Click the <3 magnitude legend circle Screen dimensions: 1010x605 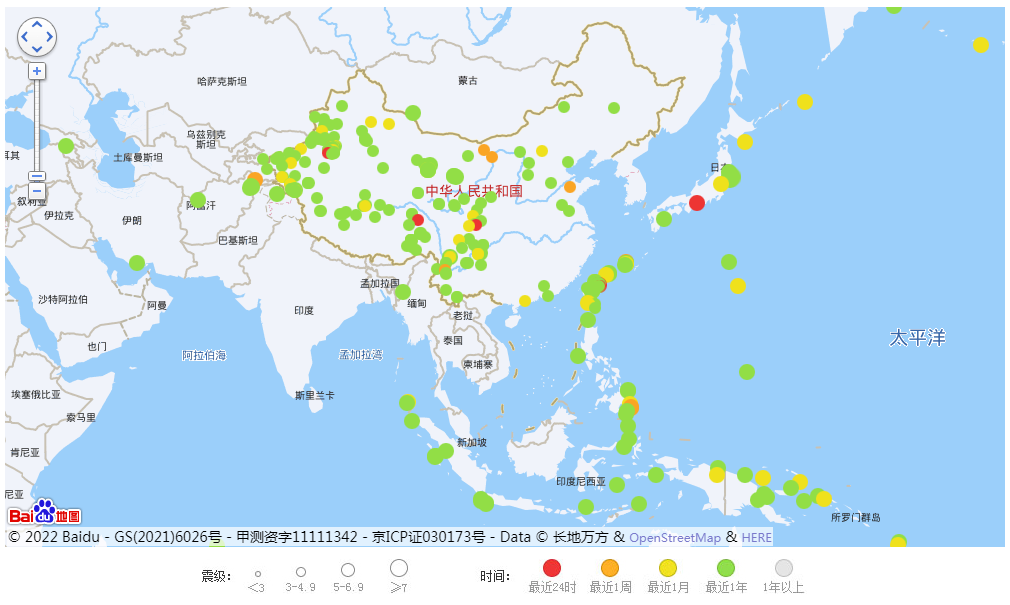[258, 573]
